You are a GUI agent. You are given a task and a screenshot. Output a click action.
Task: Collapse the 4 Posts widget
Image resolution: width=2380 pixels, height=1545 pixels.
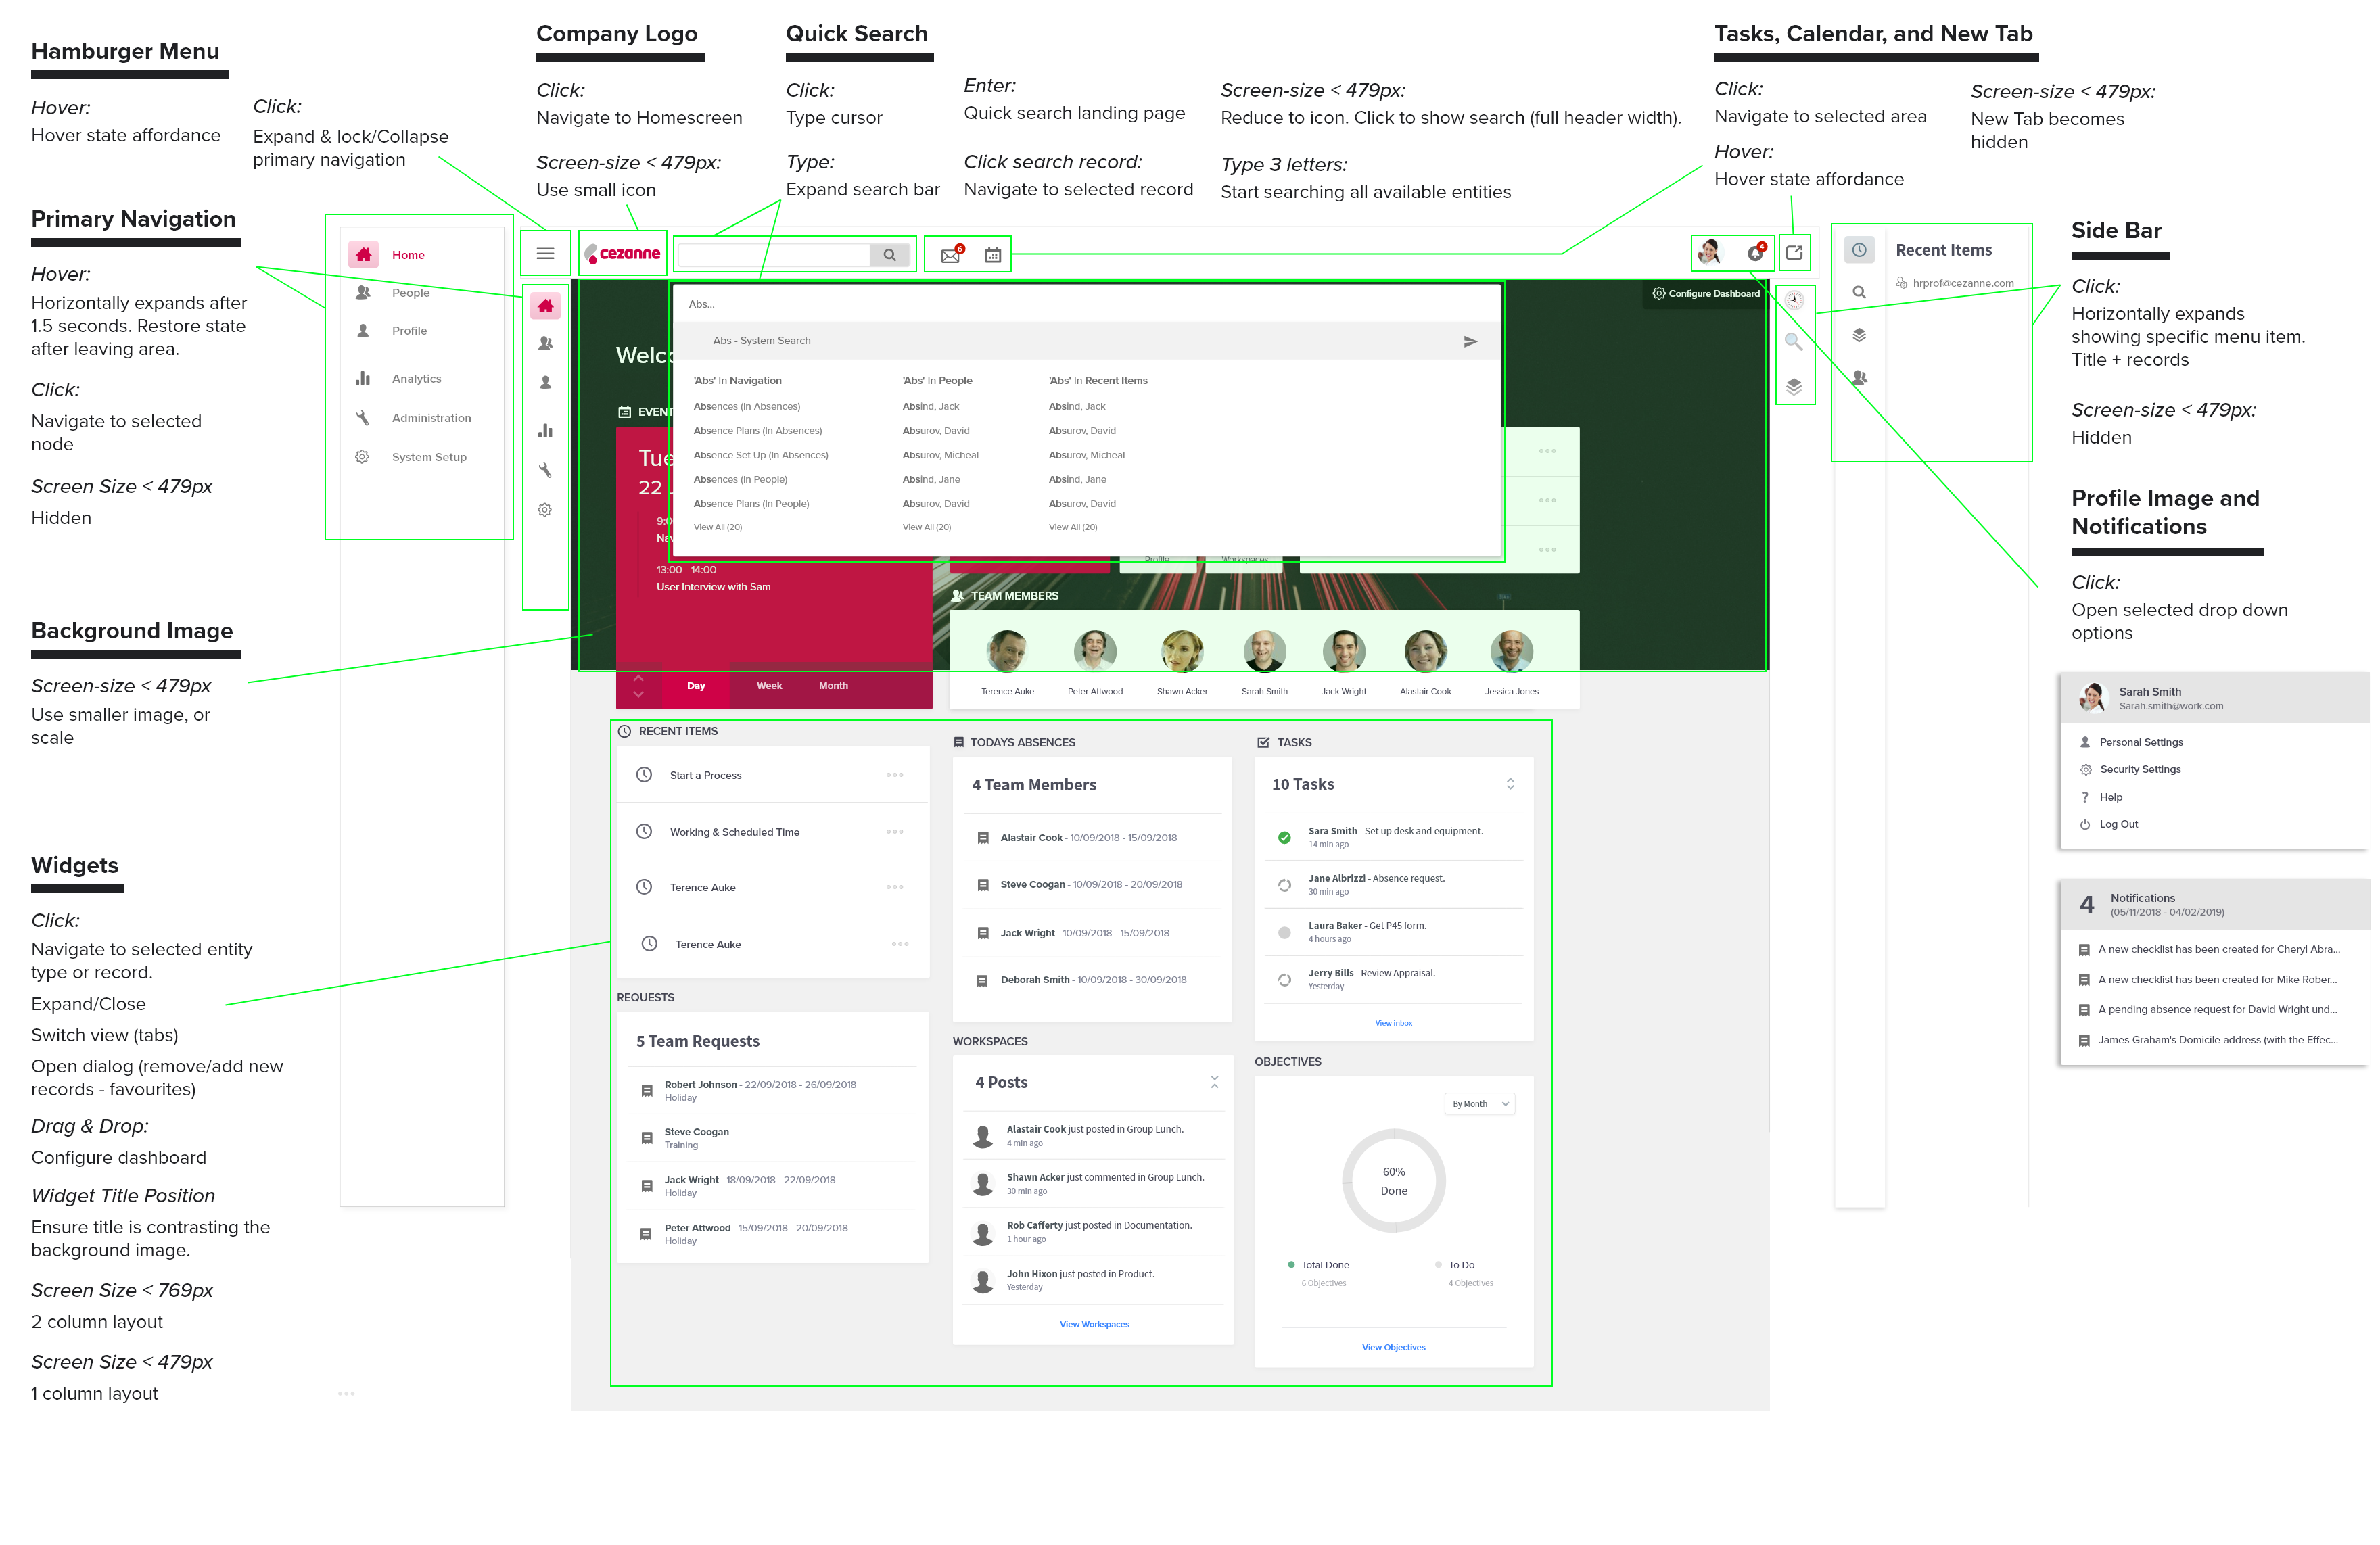click(x=1214, y=1082)
